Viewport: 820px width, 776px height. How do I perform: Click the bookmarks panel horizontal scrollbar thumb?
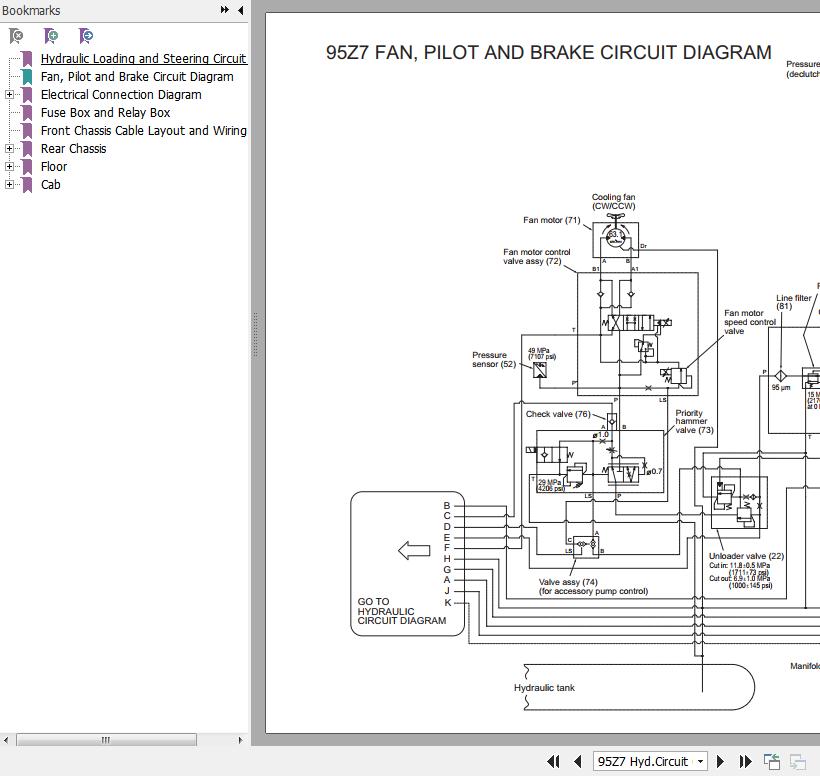(106, 740)
